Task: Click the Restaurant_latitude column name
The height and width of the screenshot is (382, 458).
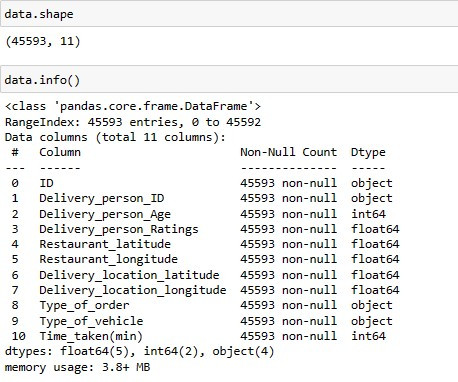Action: click(105, 244)
